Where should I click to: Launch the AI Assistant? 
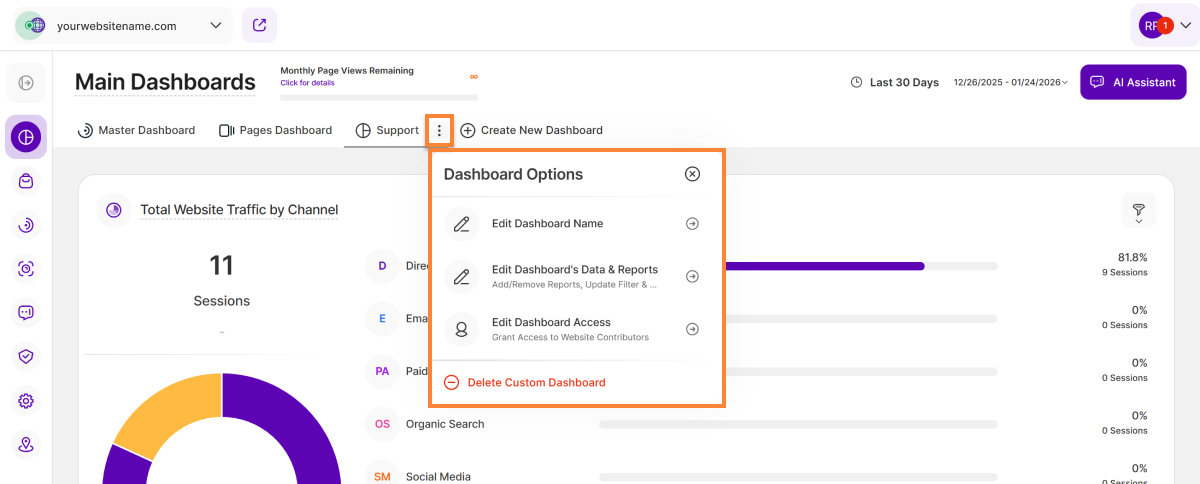(x=1133, y=82)
